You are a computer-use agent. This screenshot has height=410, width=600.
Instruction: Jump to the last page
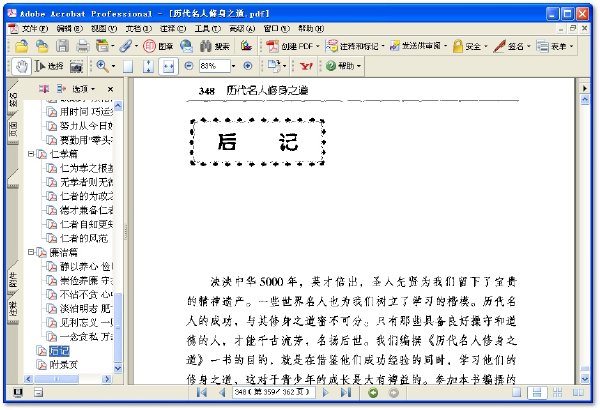click(x=346, y=392)
